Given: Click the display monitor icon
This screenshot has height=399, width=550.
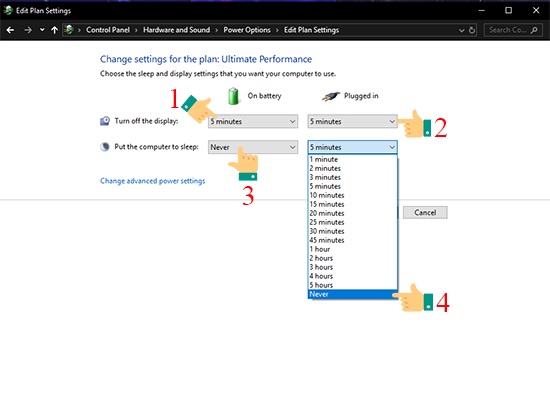Looking at the screenshot, I should pos(105,121).
